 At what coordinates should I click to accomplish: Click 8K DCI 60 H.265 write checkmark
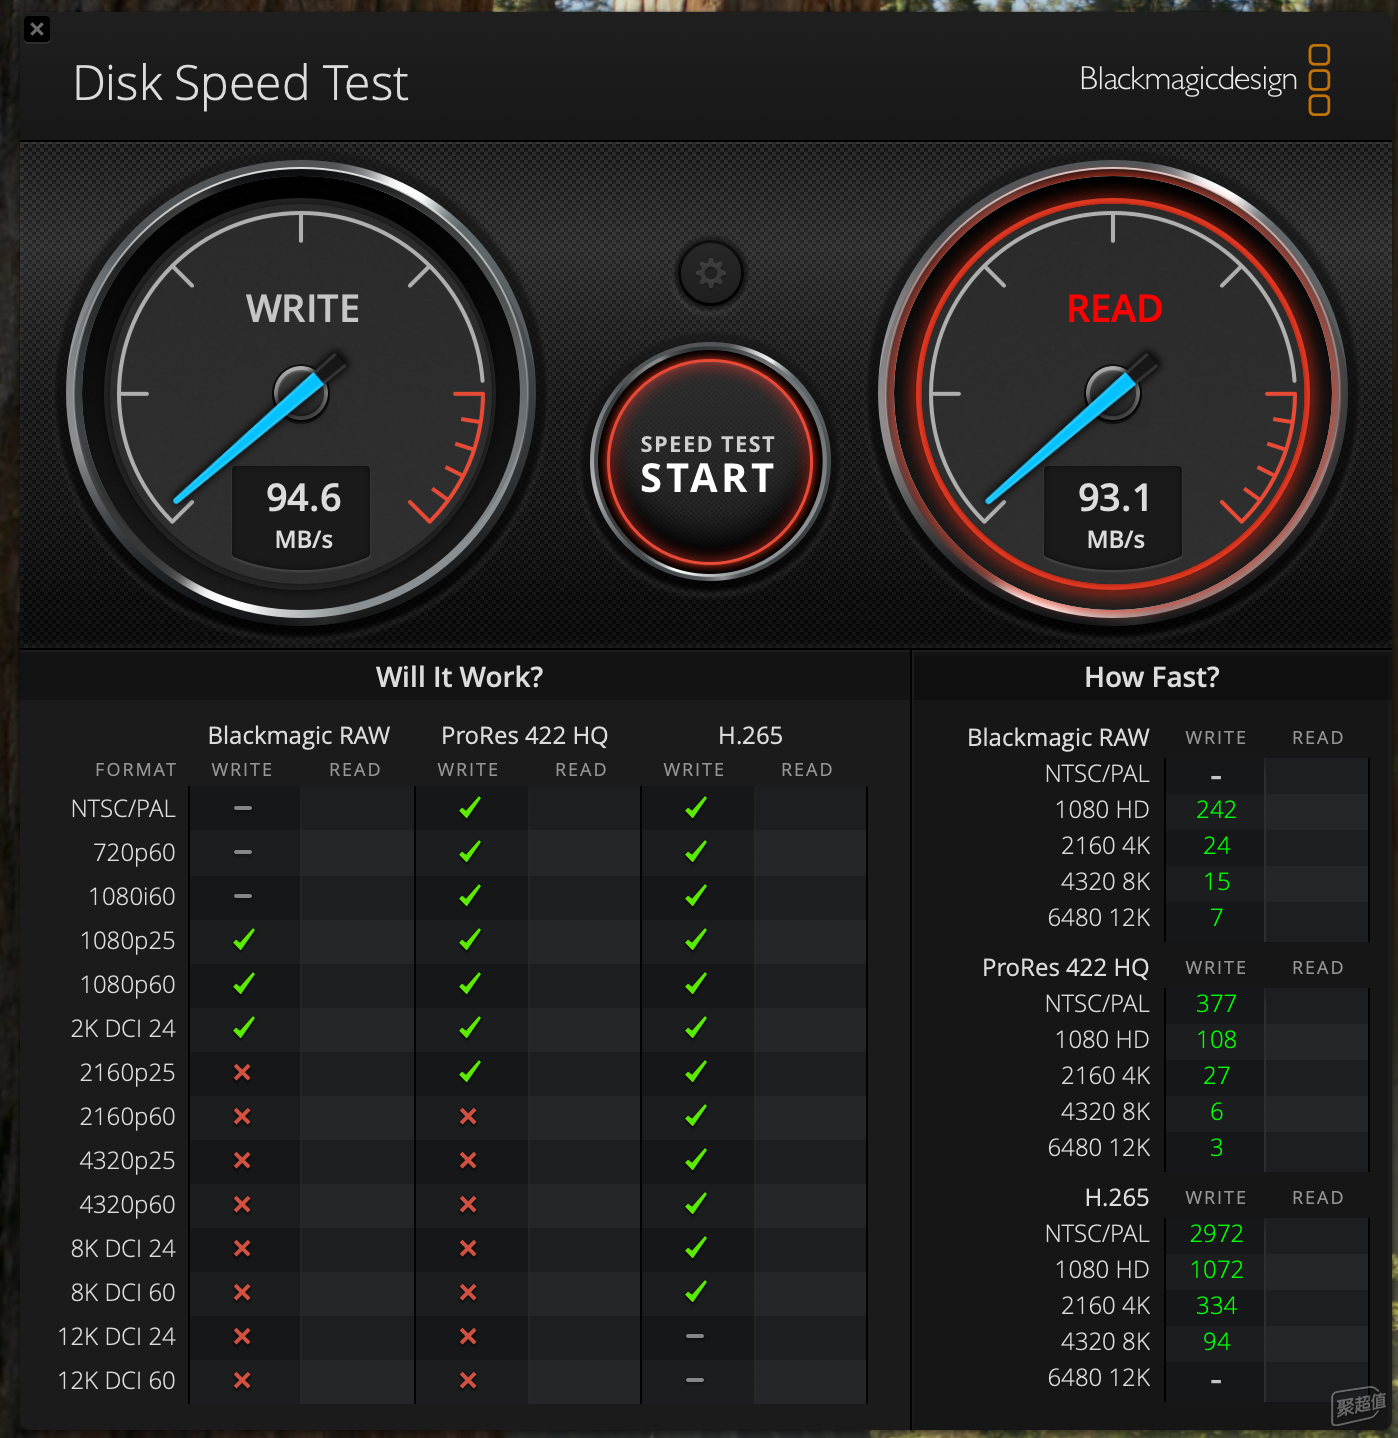coord(695,1292)
